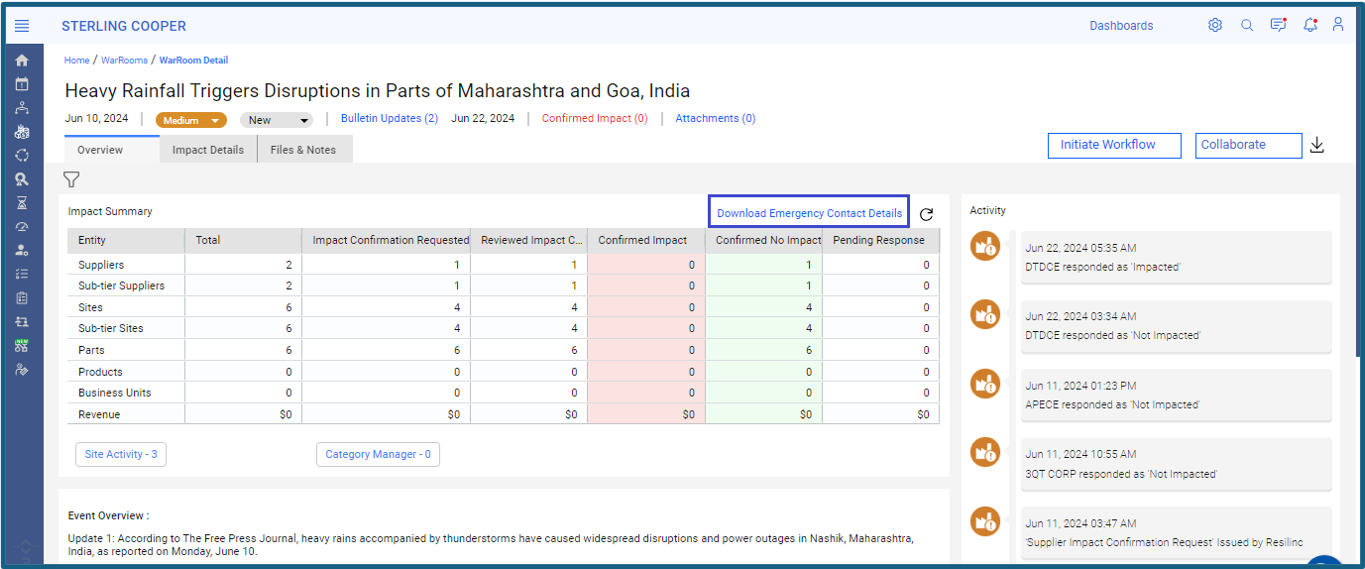Open the checklist icon in sidebar
Image resolution: width=1365 pixels, height=569 pixels.
click(x=22, y=274)
